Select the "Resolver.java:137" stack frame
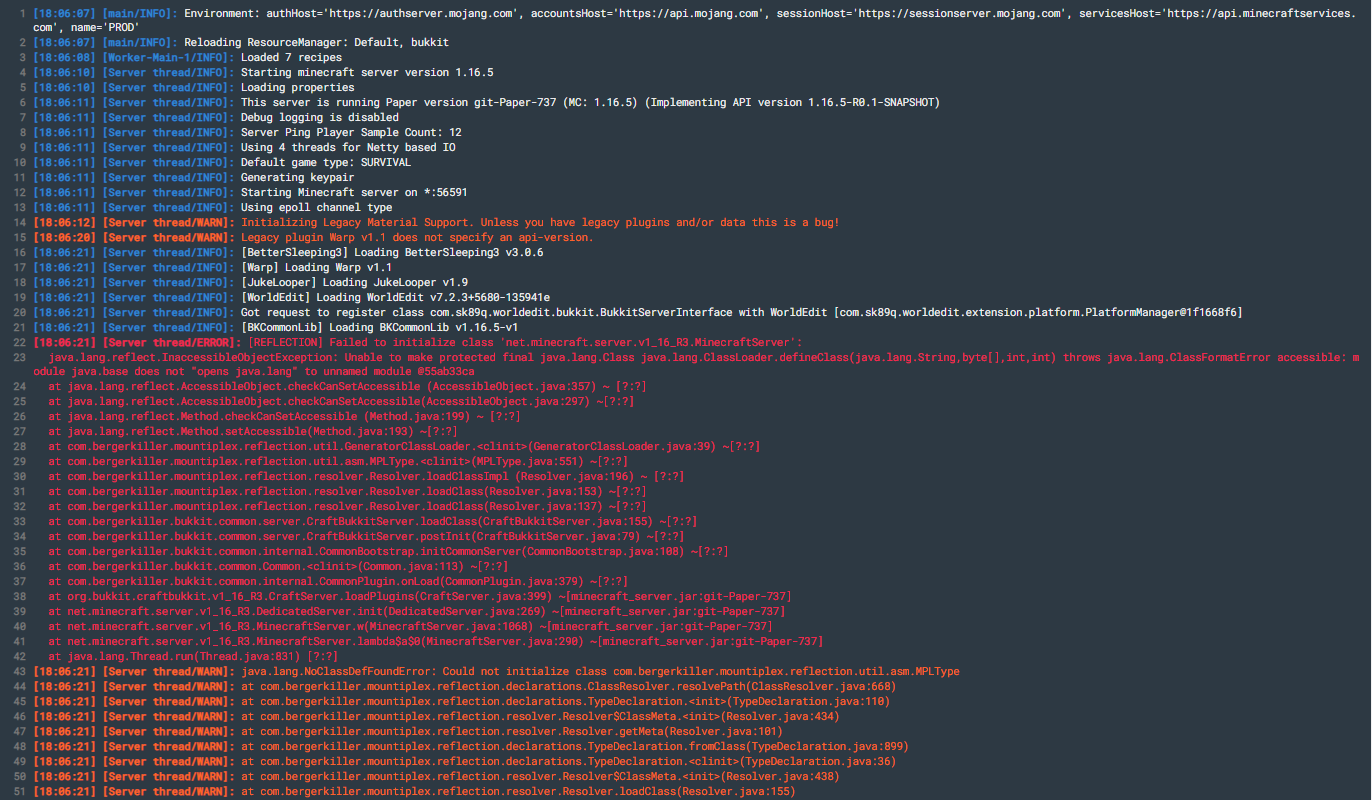Screen dimensions: 1372x800 (348, 508)
